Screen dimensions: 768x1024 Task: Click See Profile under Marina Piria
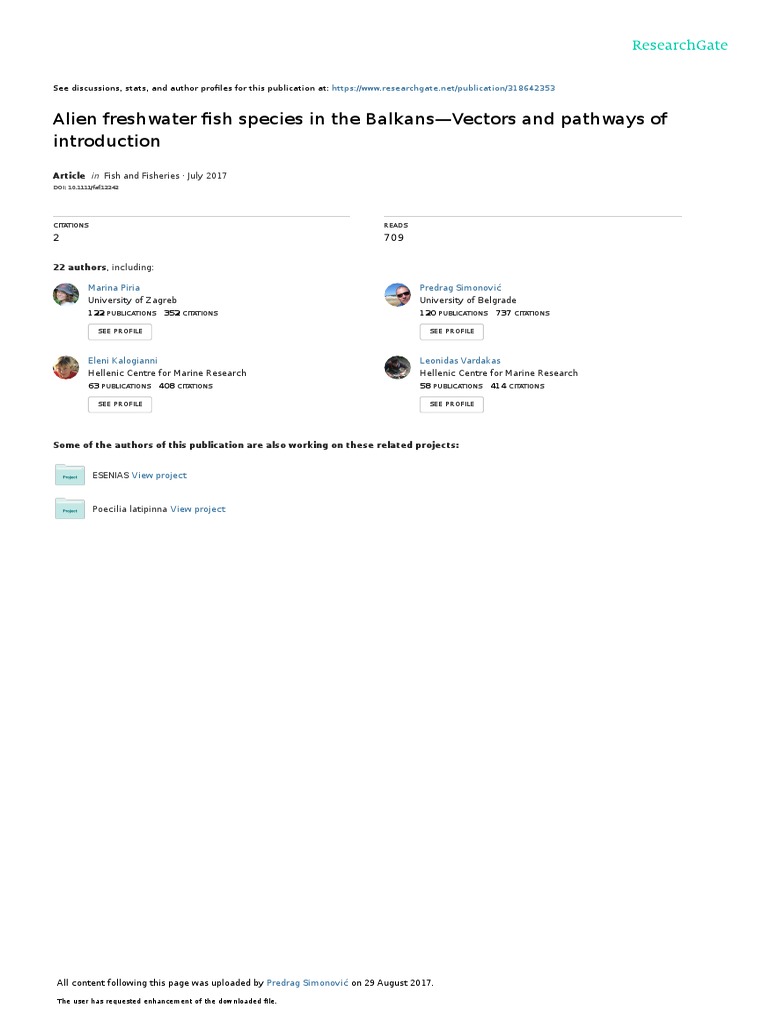click(120, 332)
